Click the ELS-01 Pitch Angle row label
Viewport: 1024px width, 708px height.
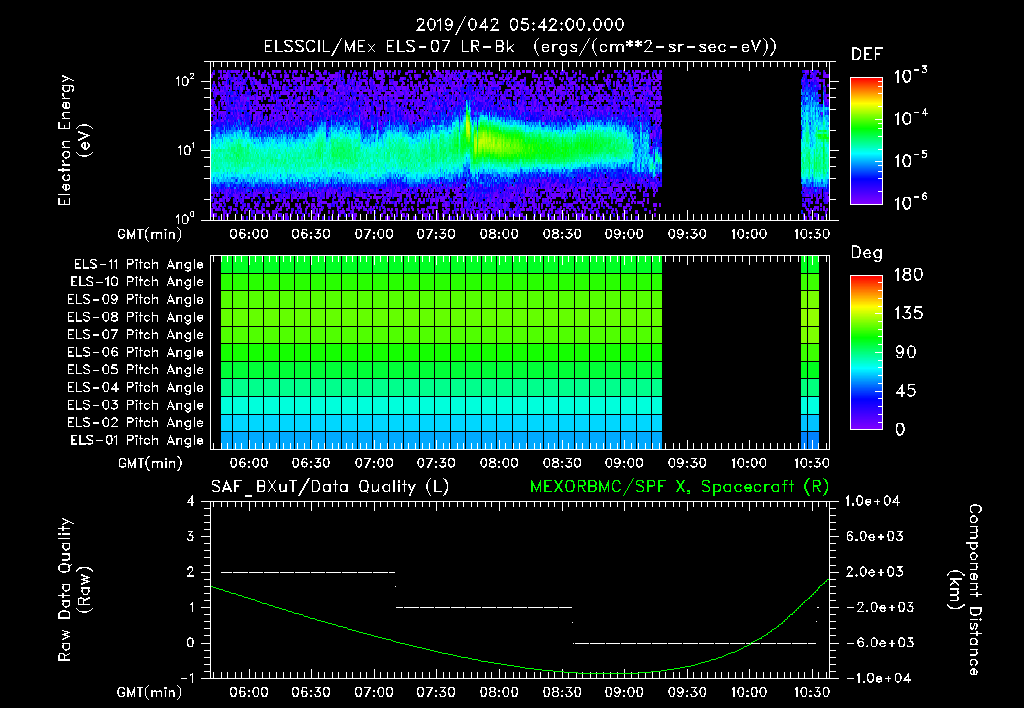click(x=137, y=440)
